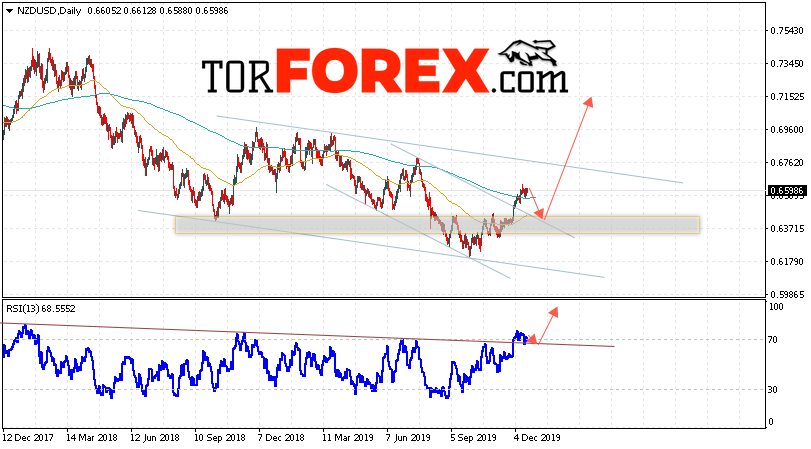Select the 14 Mar 2018 date label
The image size is (811, 449).
[x=92, y=438]
